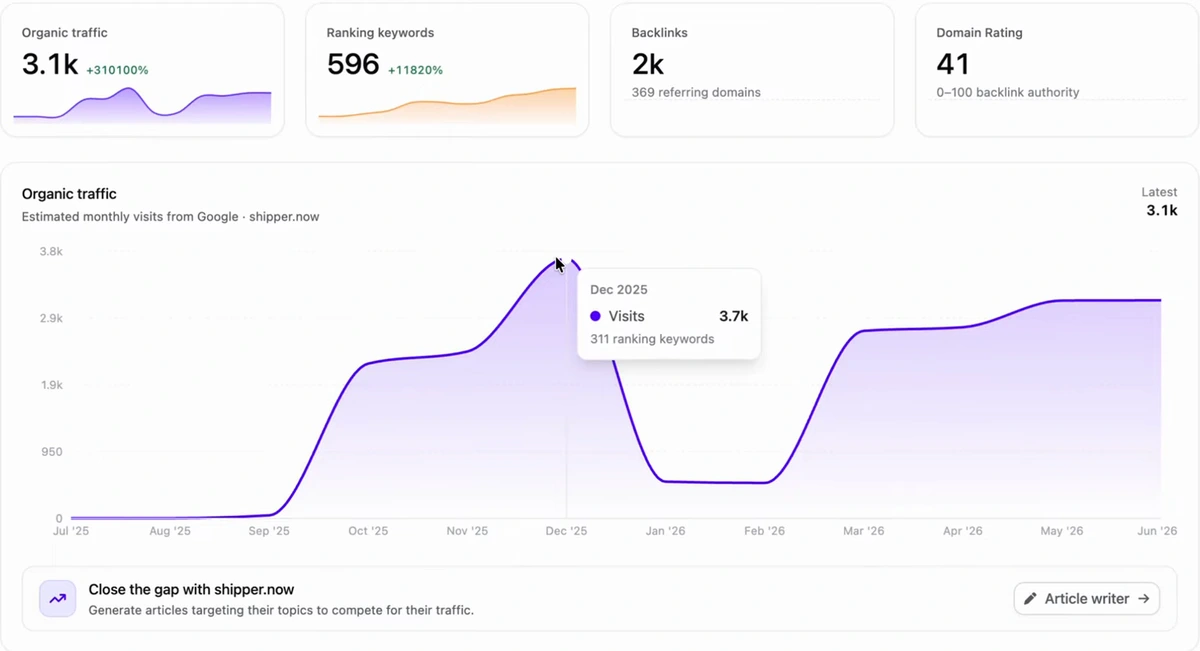Click the purple Visits dot in tooltip
The width and height of the screenshot is (1200, 651).
point(595,316)
